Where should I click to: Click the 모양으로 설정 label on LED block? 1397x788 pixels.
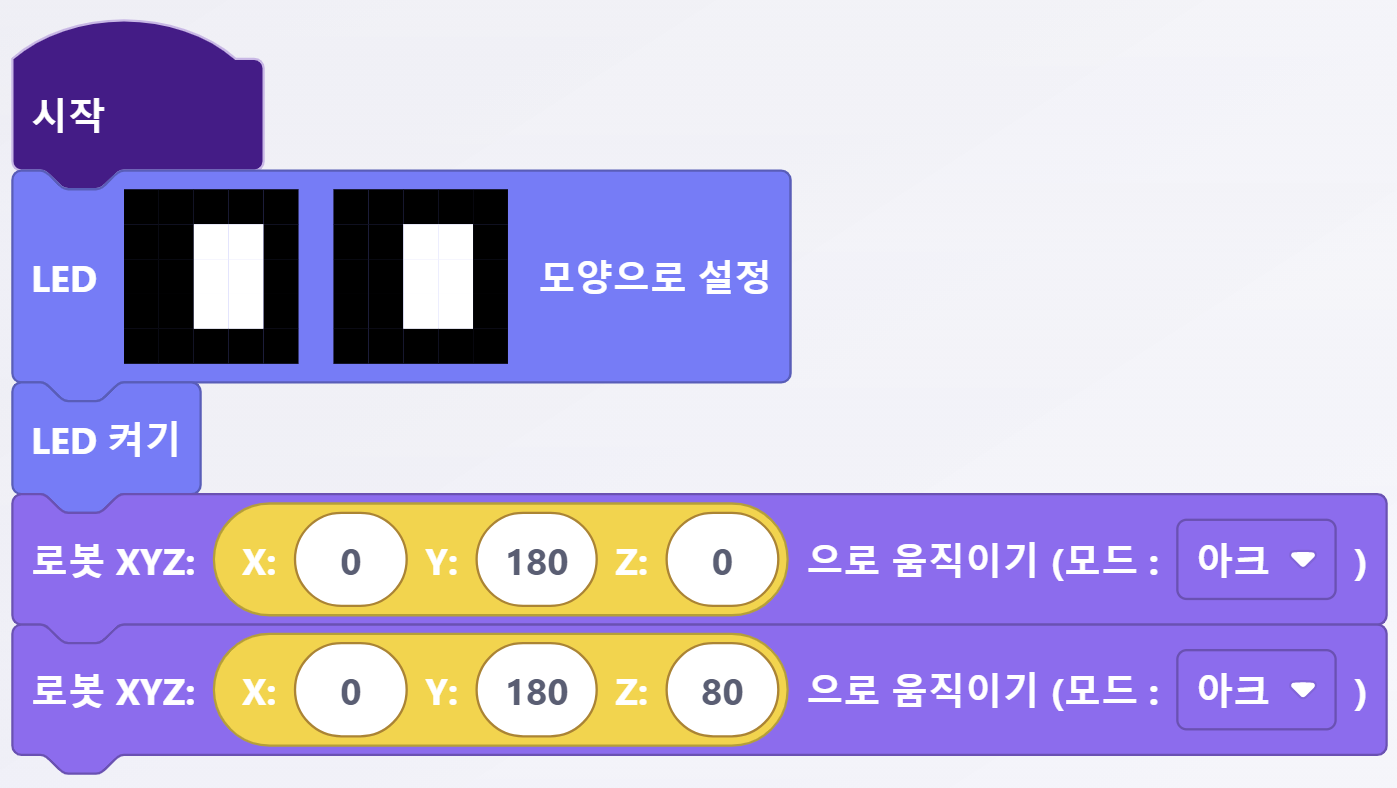click(654, 277)
